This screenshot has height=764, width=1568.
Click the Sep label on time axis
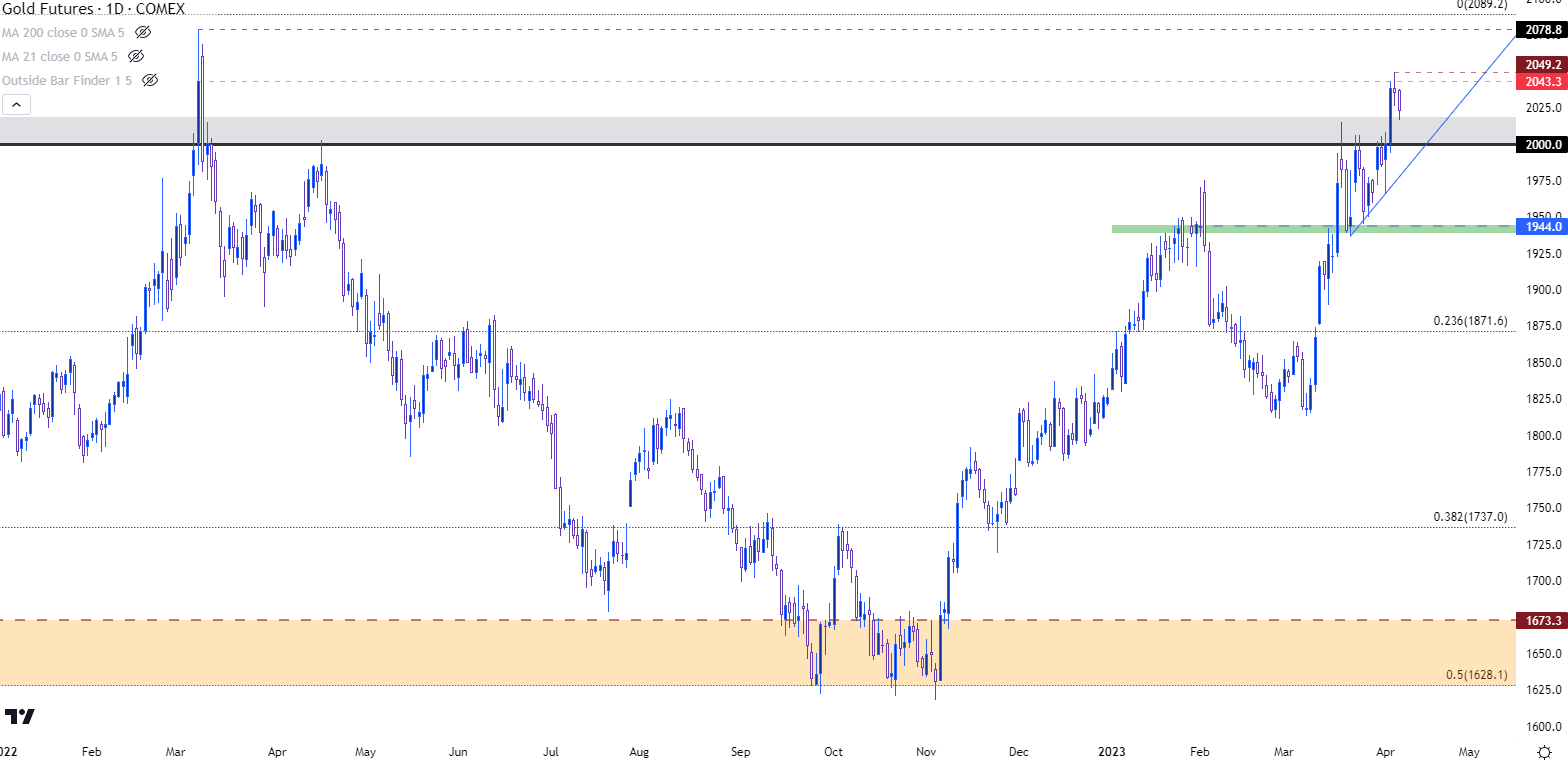click(739, 751)
